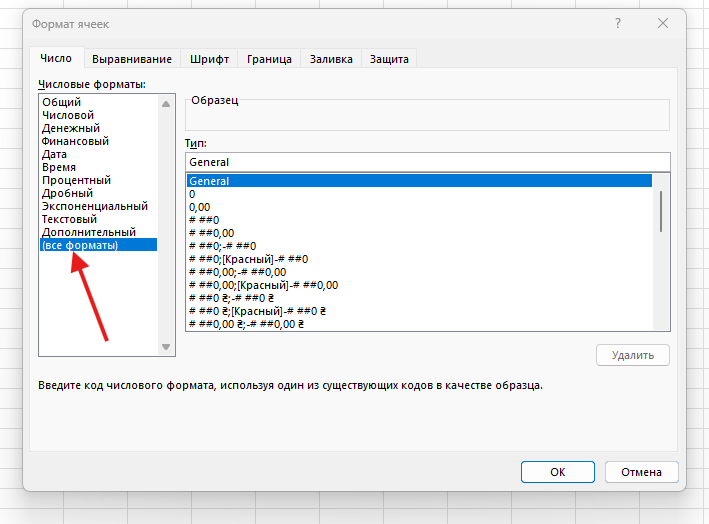Open the Защита tab
Image resolution: width=709 pixels, height=524 pixels.
(389, 59)
